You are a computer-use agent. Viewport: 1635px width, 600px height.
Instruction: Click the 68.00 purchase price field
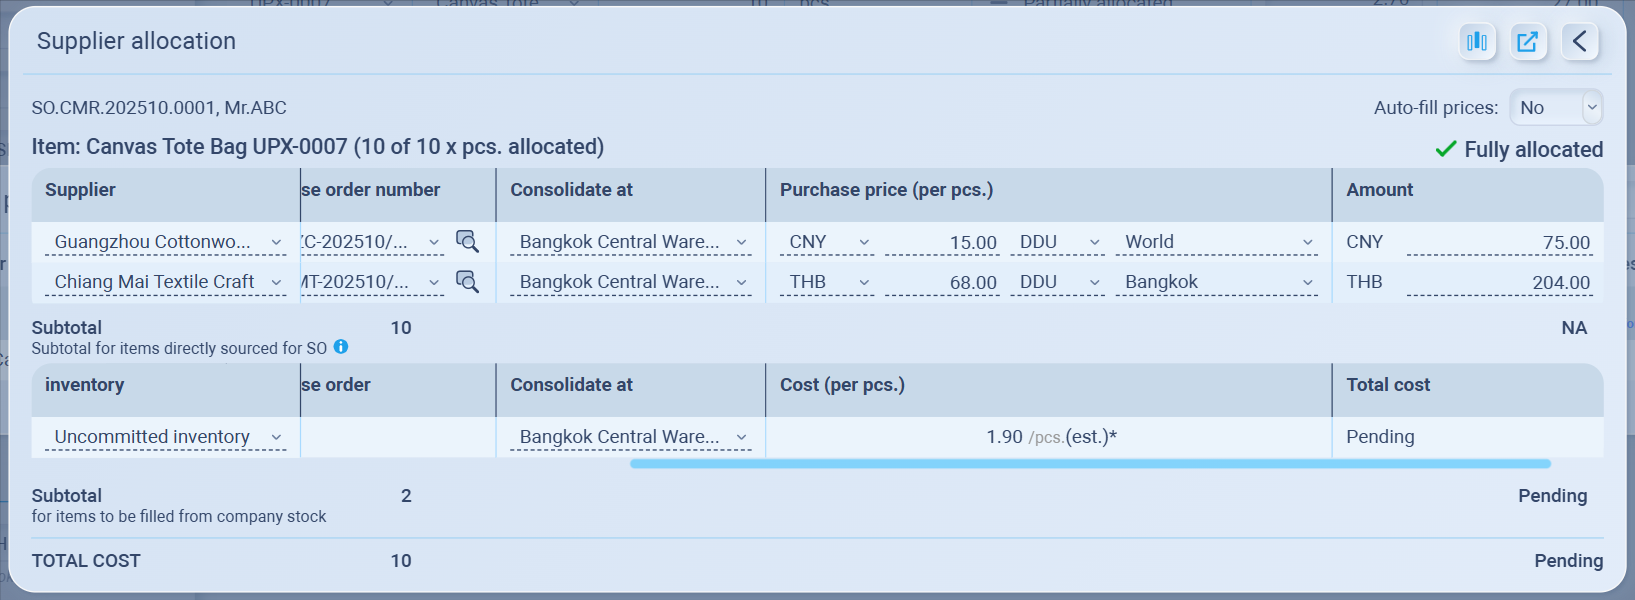pos(943,283)
